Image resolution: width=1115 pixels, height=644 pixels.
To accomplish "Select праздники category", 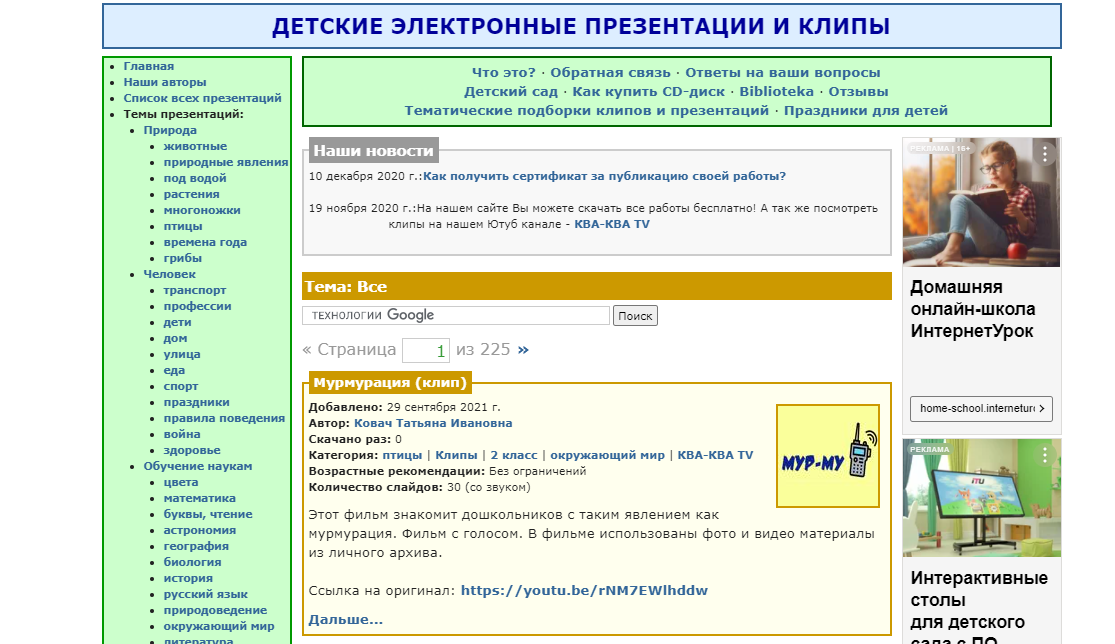I will (x=196, y=402).
